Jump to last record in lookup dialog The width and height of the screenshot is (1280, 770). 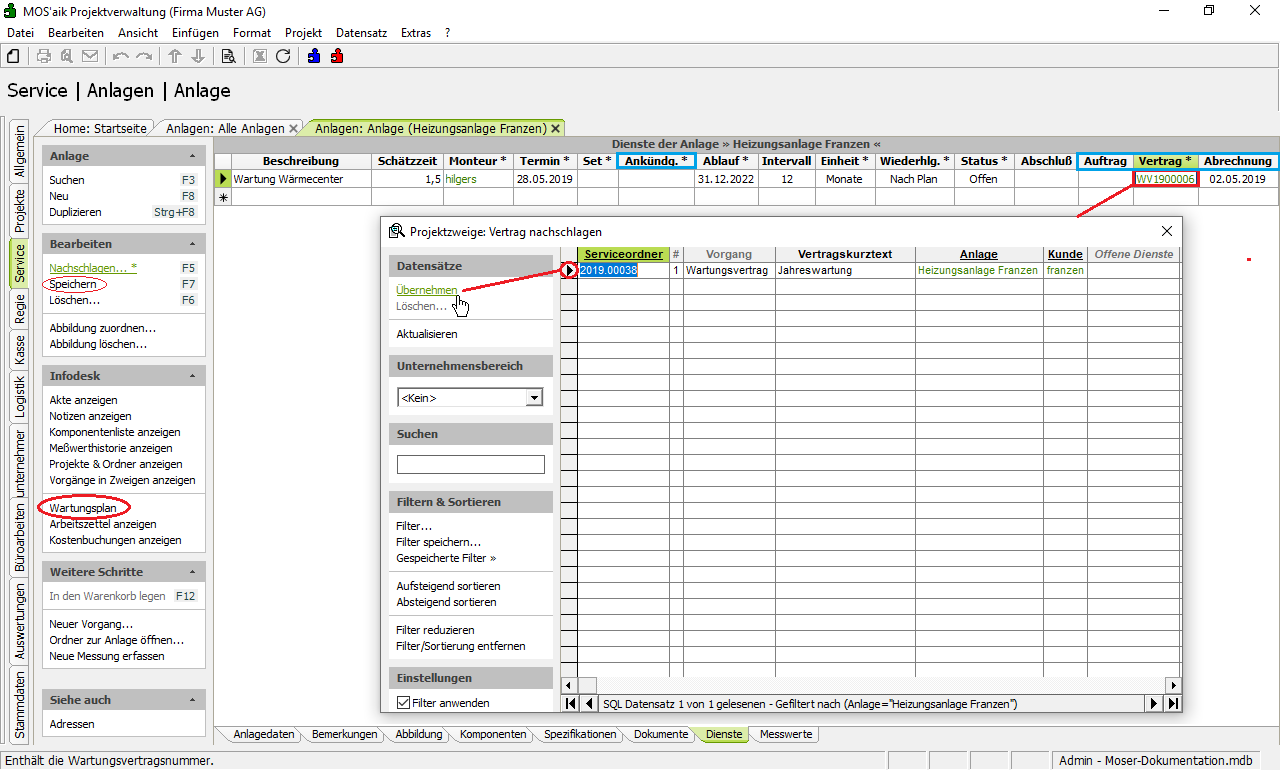1173,704
